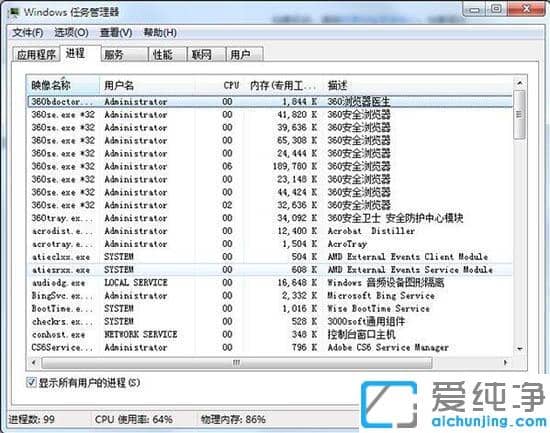Click the Acrobat Distiller description
This screenshot has width=550, height=433.
(x=371, y=231)
